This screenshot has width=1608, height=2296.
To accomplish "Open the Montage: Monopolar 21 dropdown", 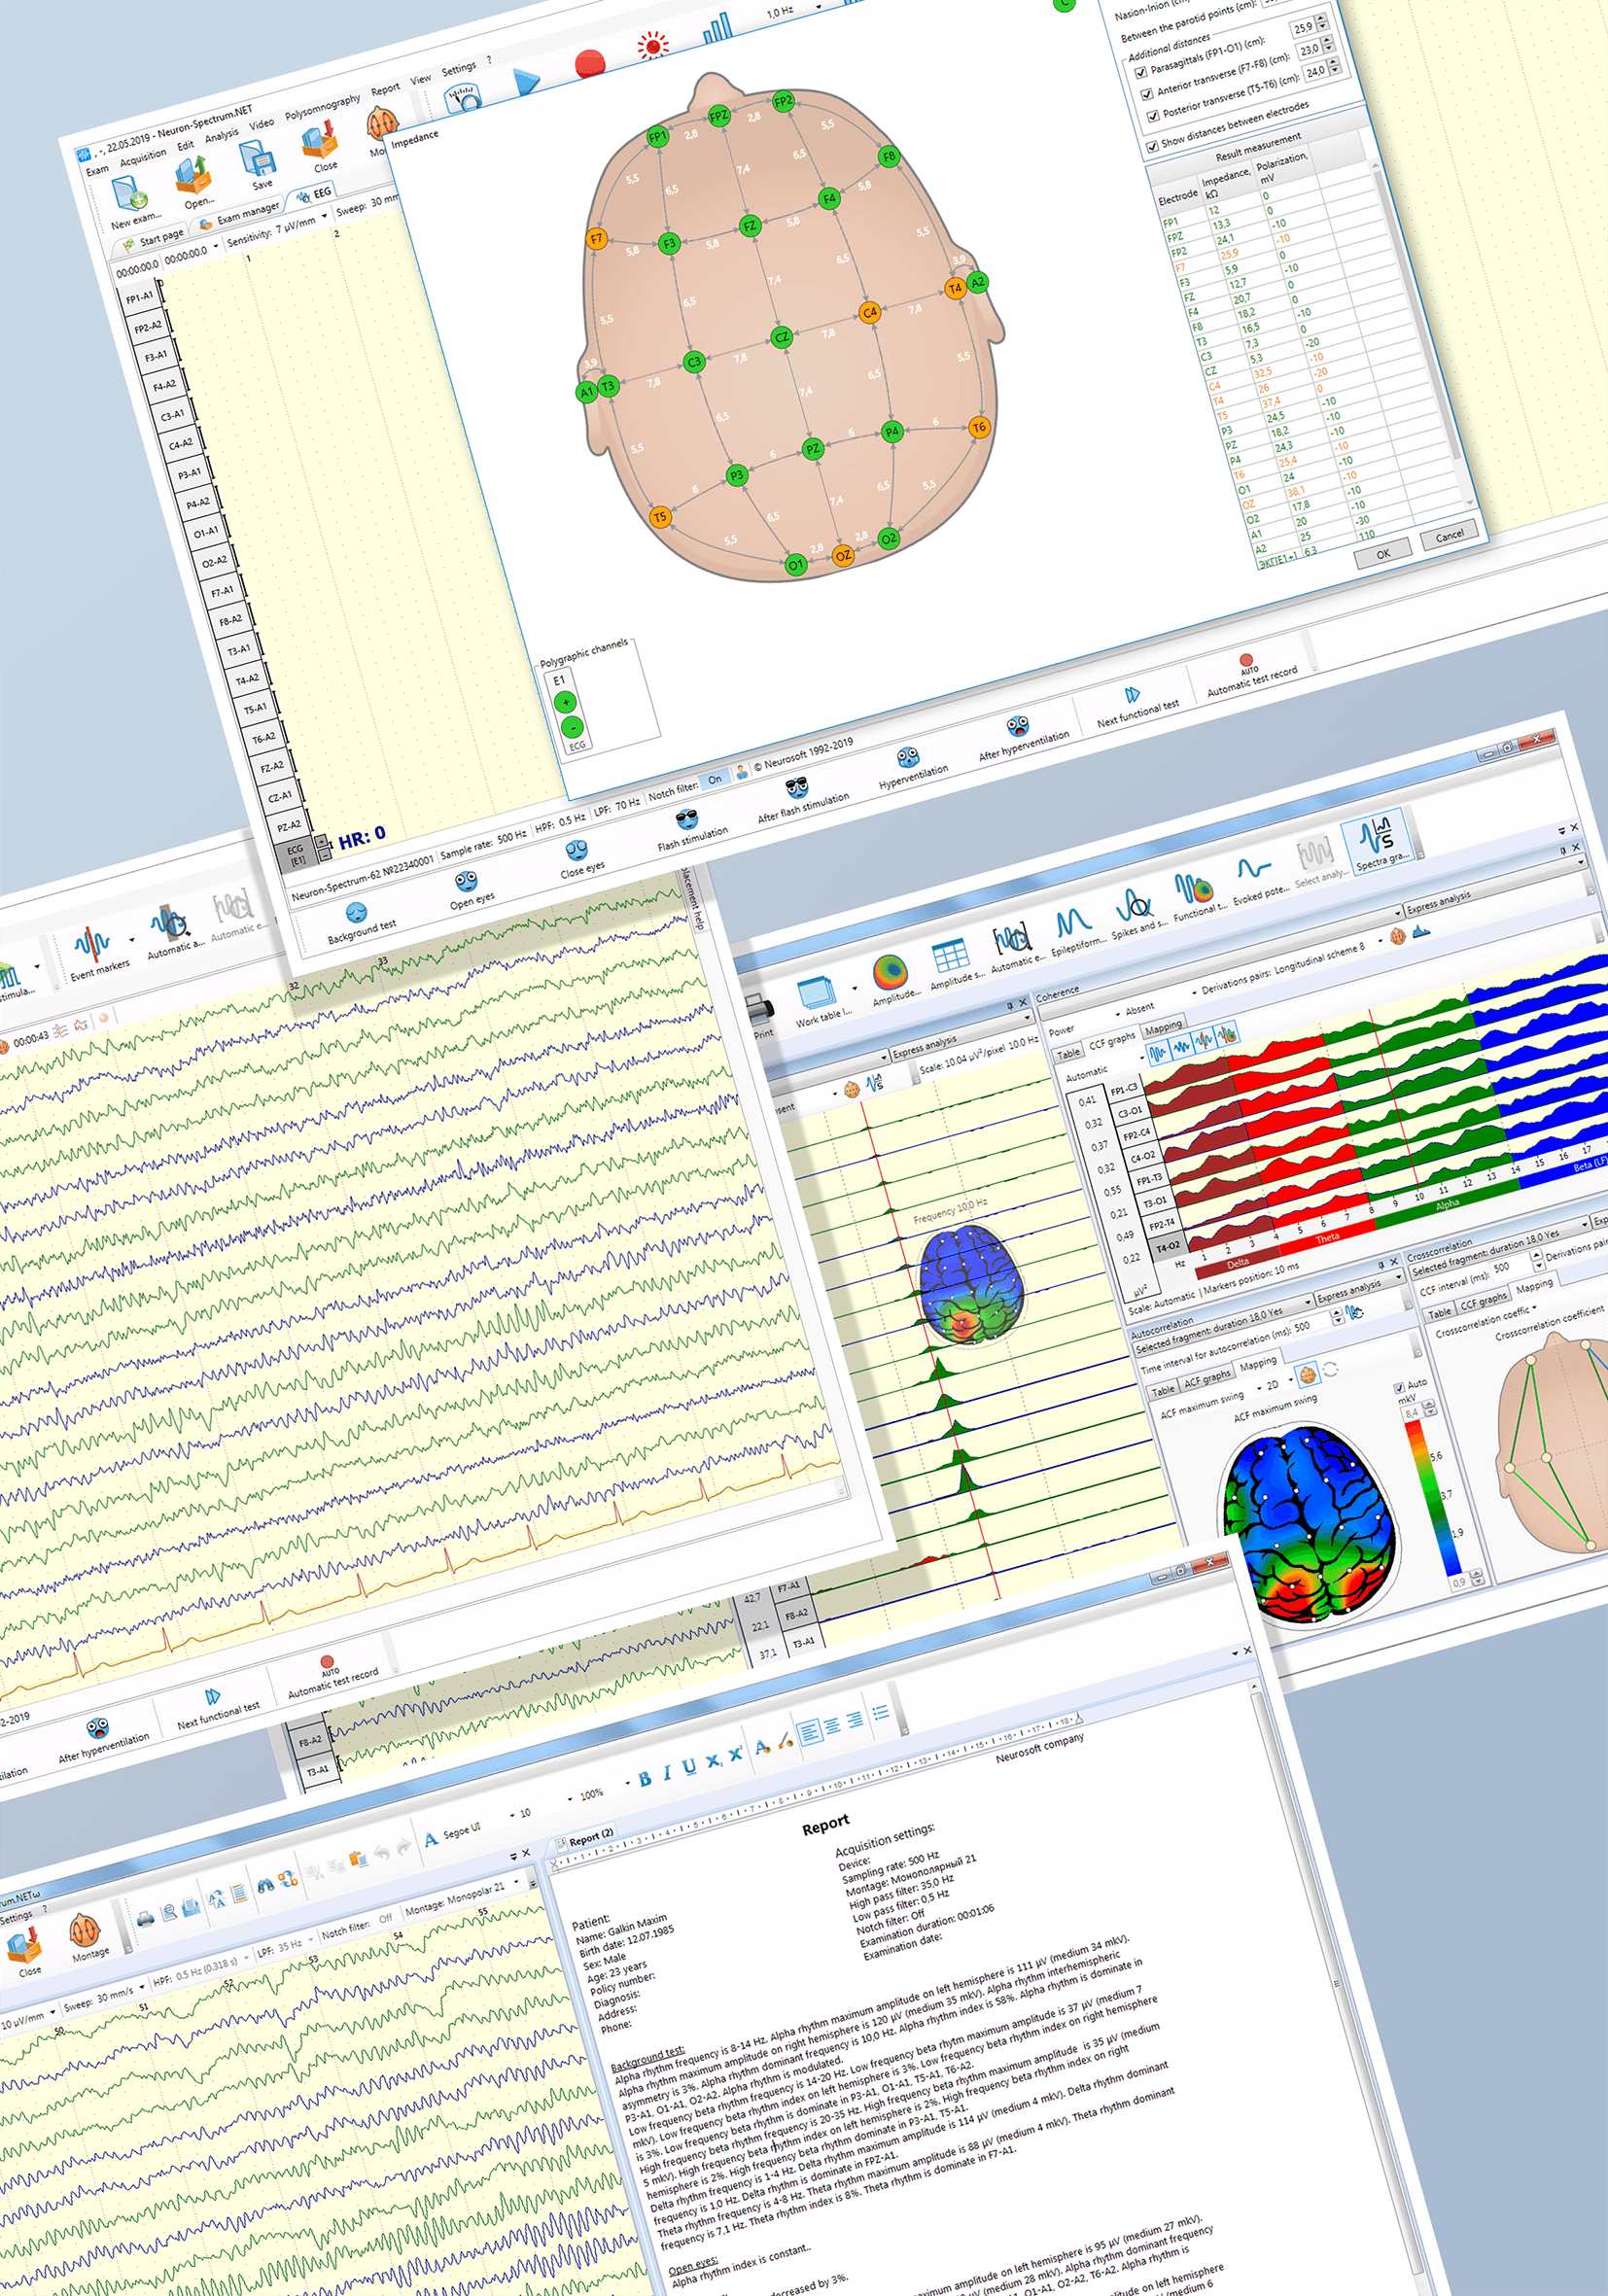I will pos(465,1899).
